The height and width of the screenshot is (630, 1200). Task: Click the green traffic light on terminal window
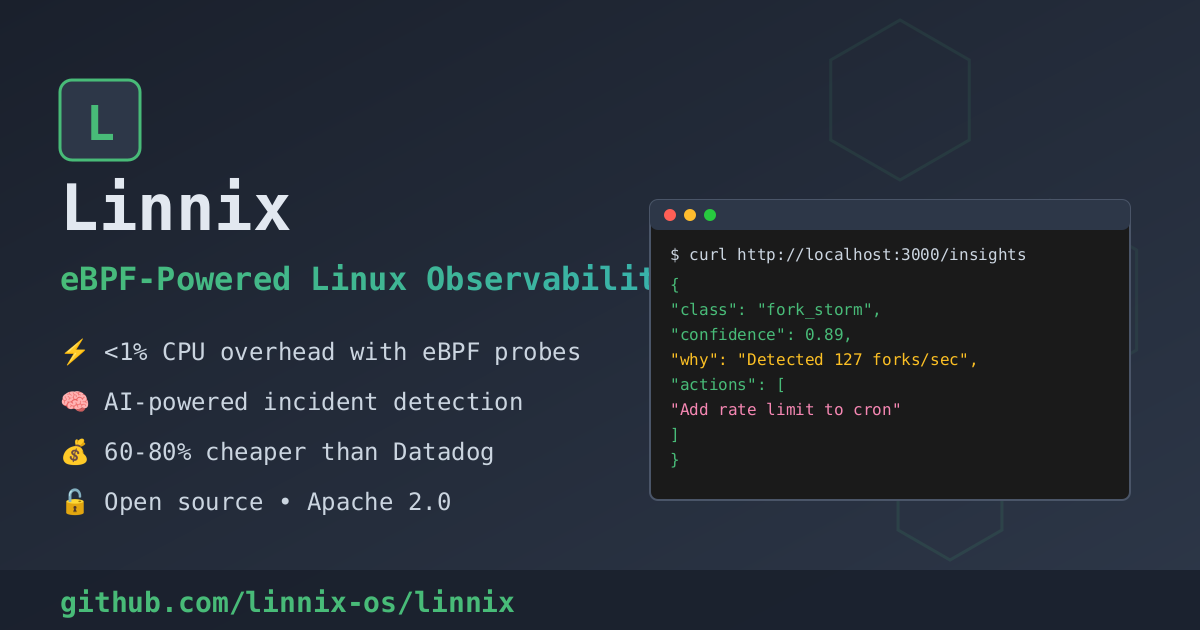pyautogui.click(x=710, y=214)
